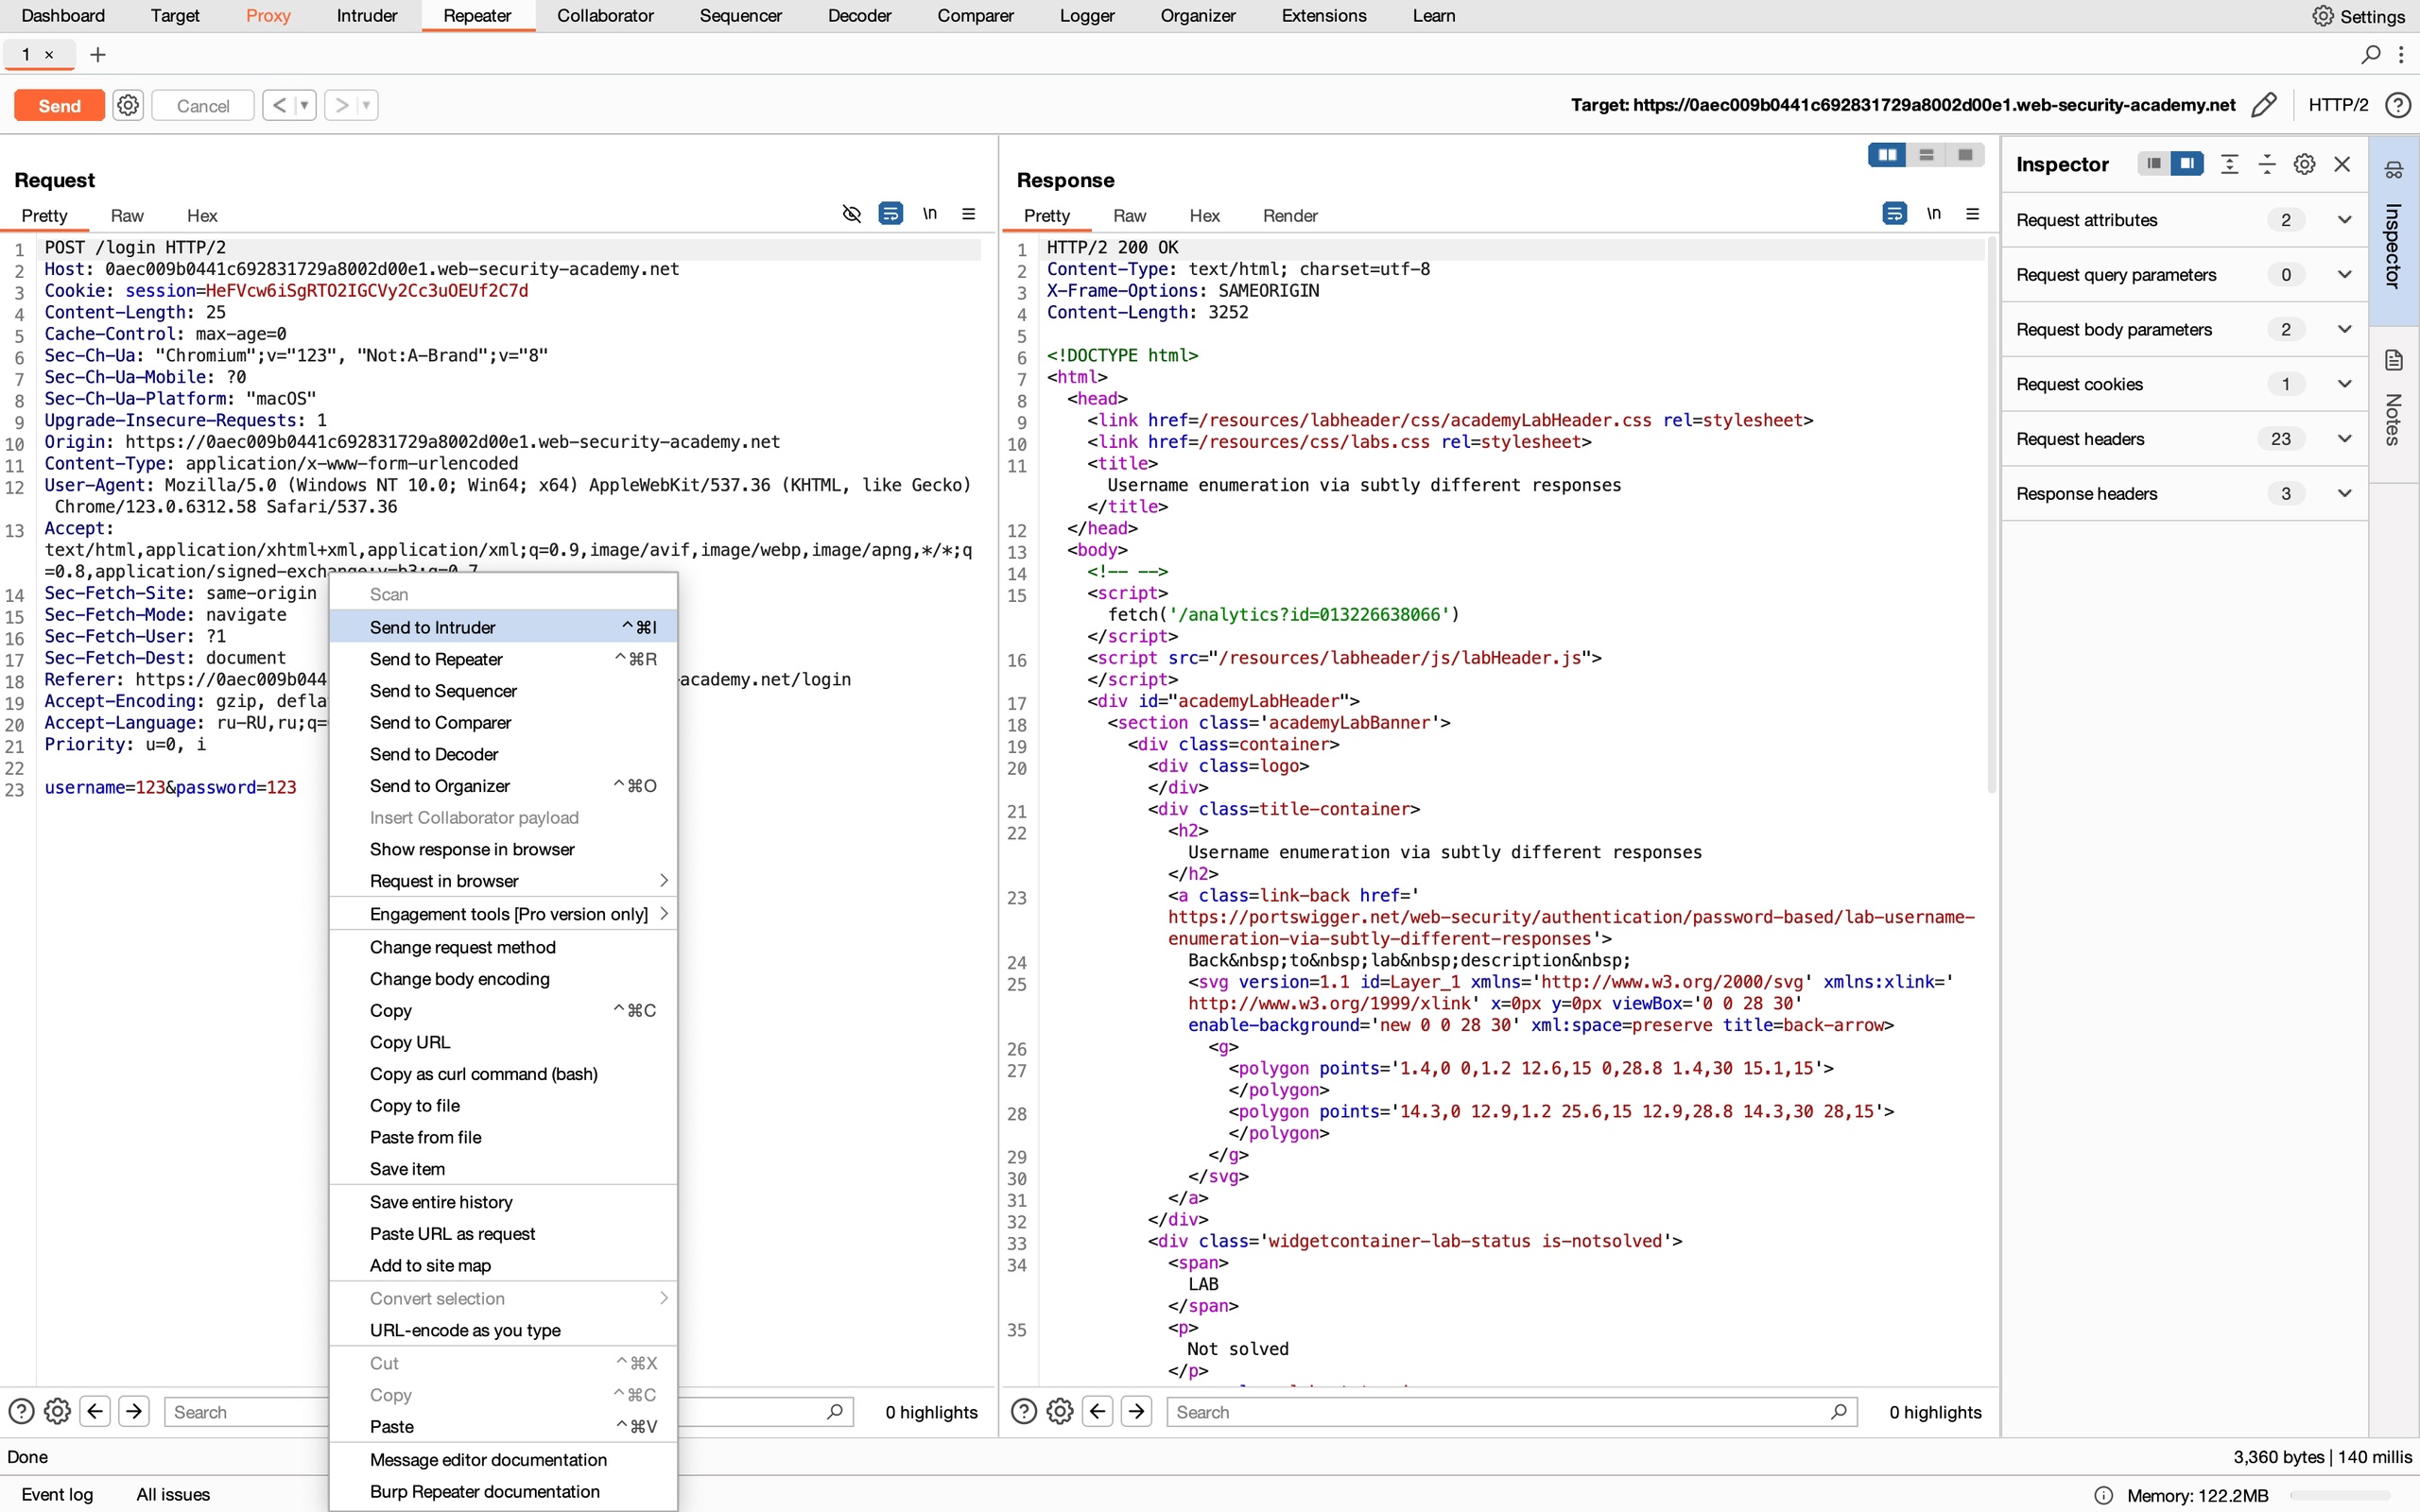2420x1512 pixels.
Task: Switch to Proxy tab
Action: click(268, 16)
